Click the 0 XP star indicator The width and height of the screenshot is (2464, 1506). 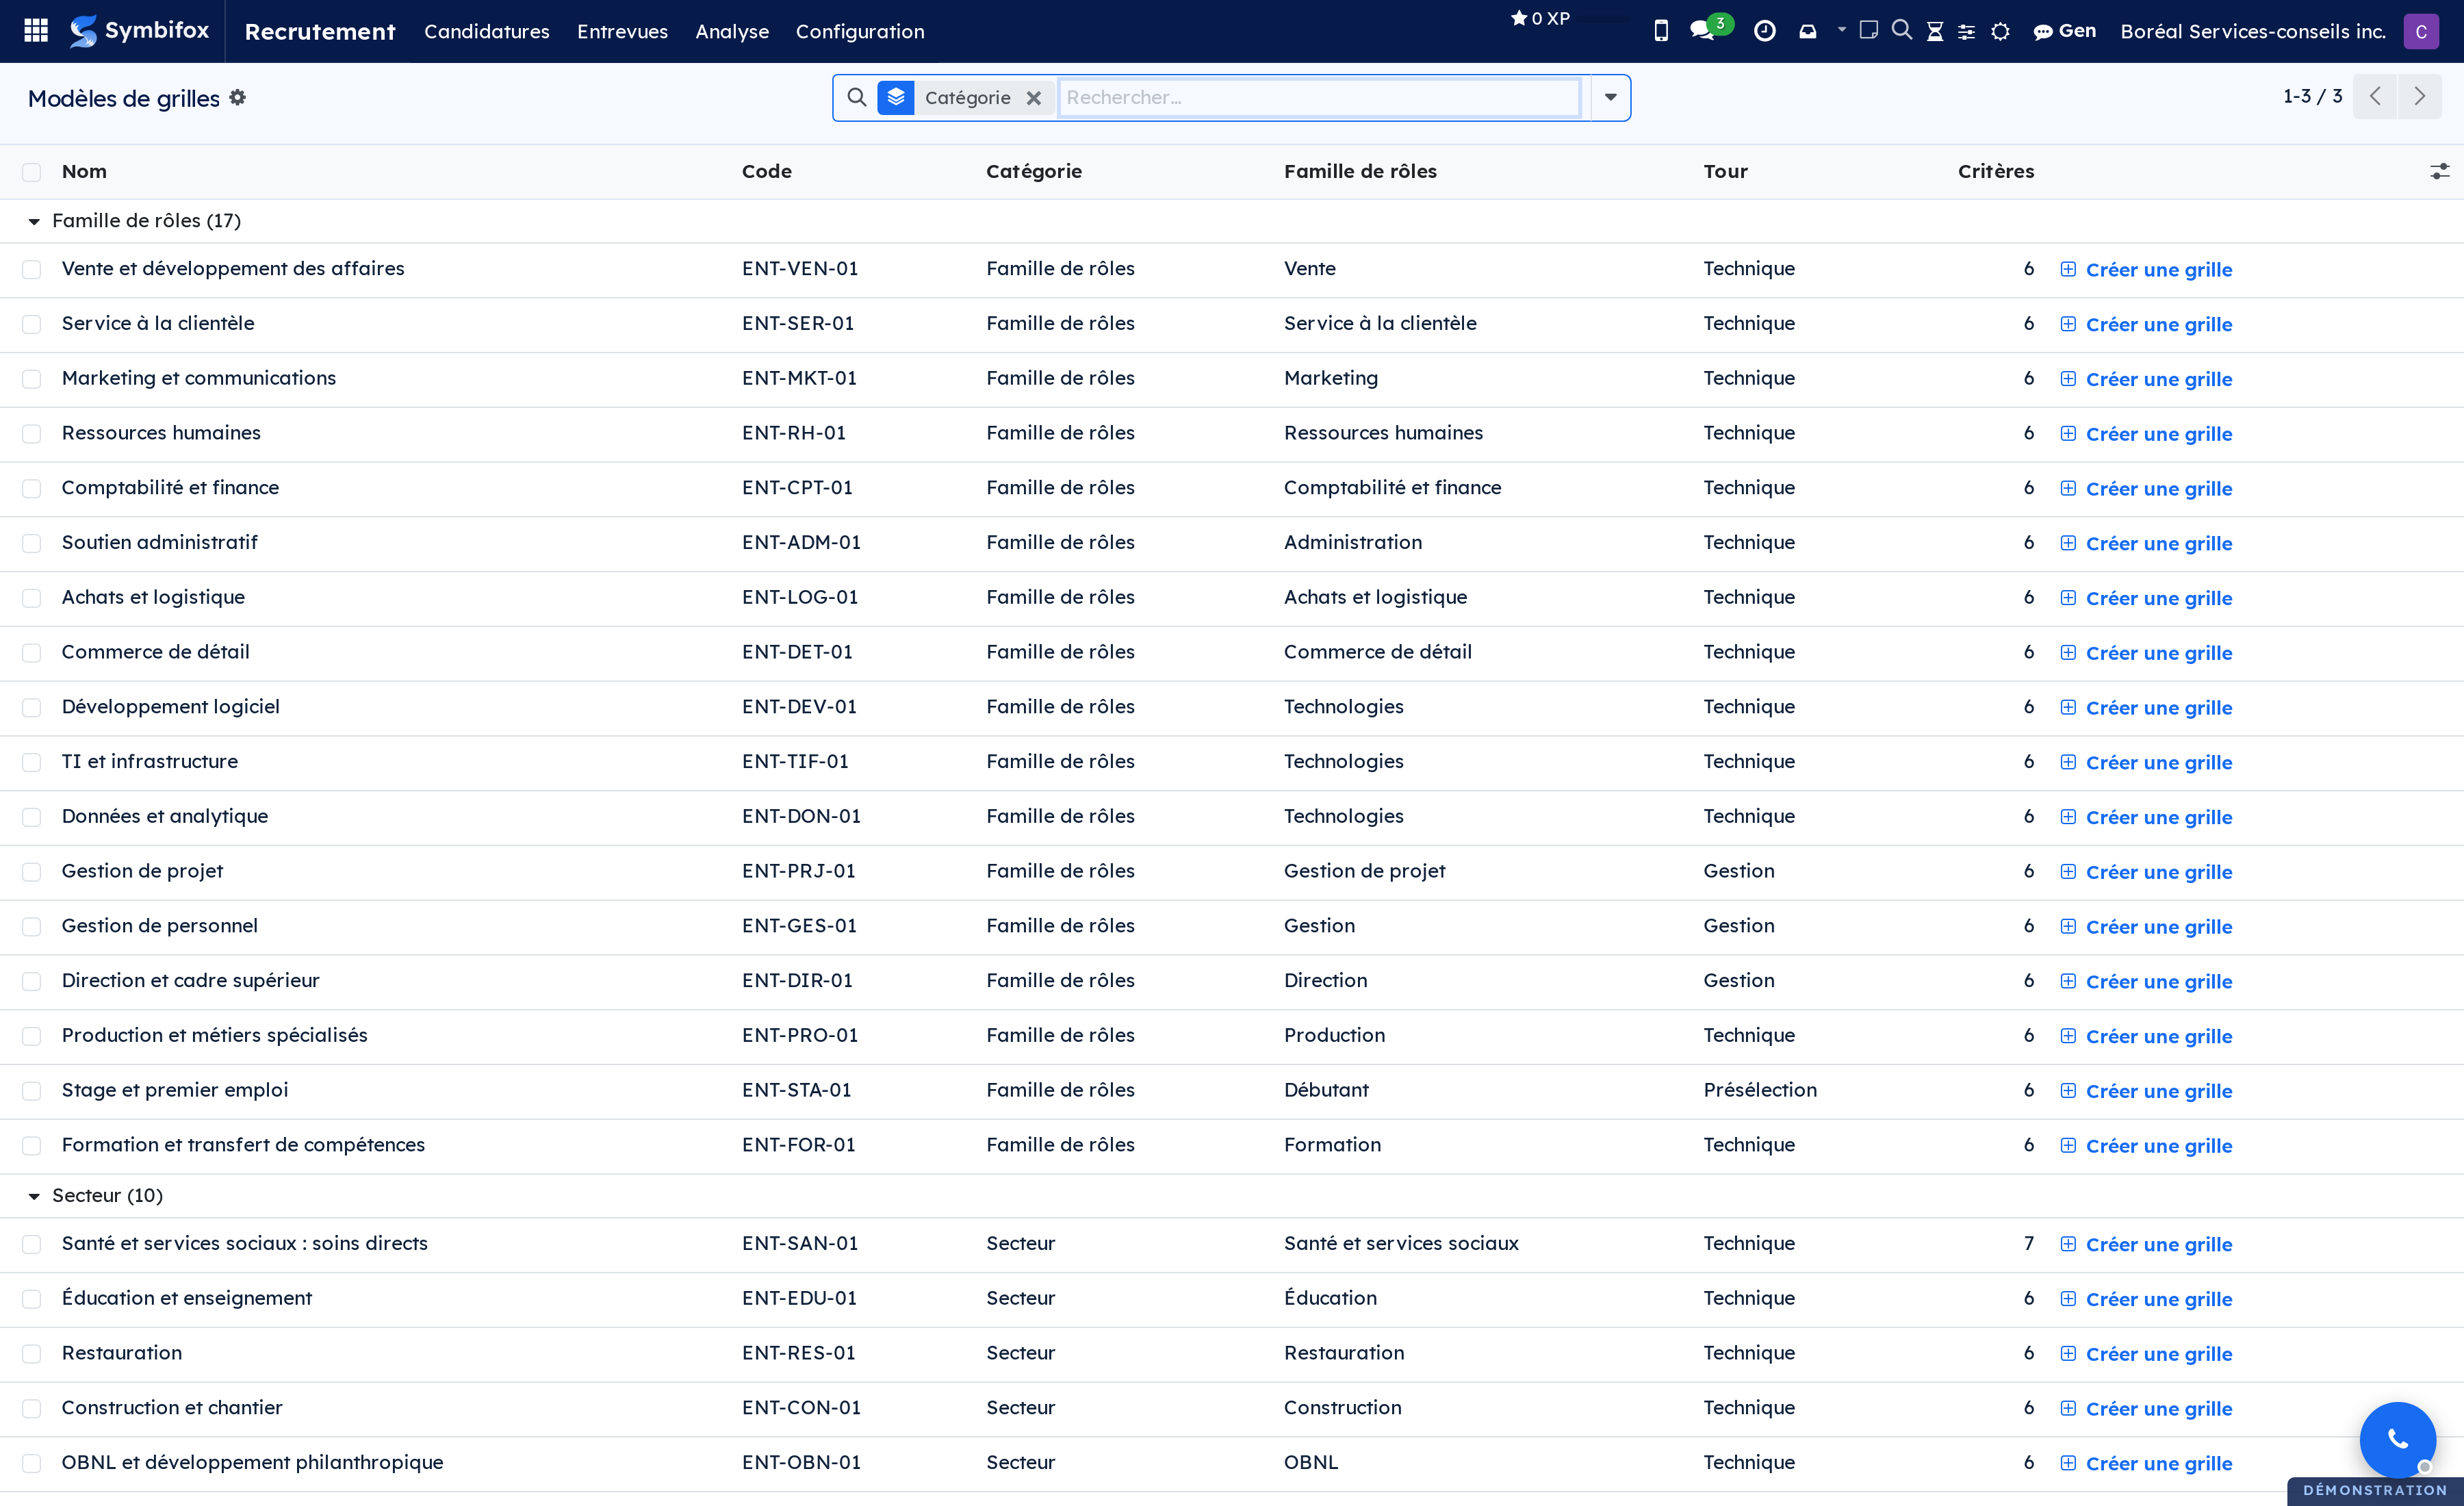click(1540, 18)
